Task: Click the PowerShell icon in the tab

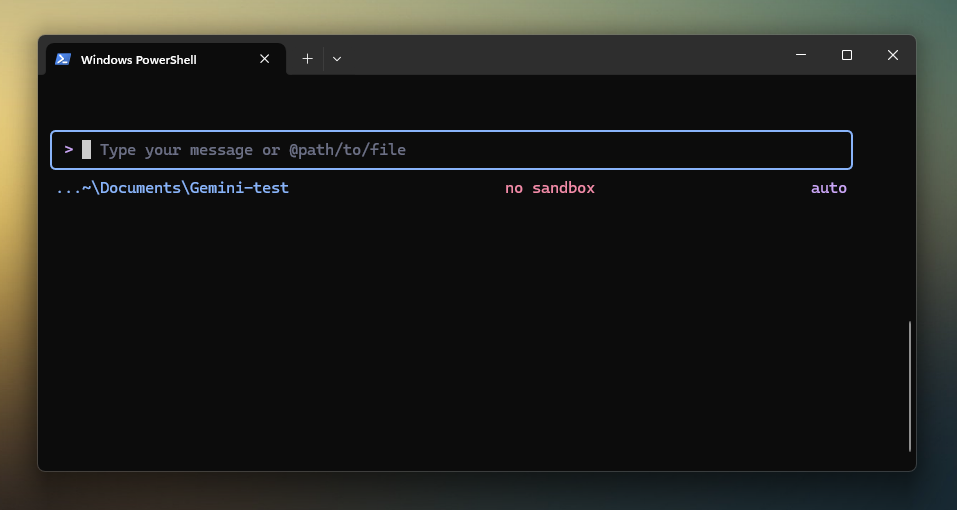Action: coord(63,59)
